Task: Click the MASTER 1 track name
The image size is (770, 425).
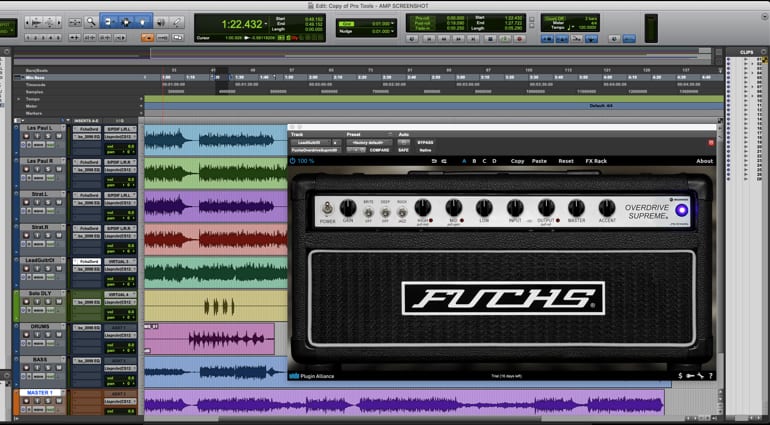Action: click(x=39, y=393)
